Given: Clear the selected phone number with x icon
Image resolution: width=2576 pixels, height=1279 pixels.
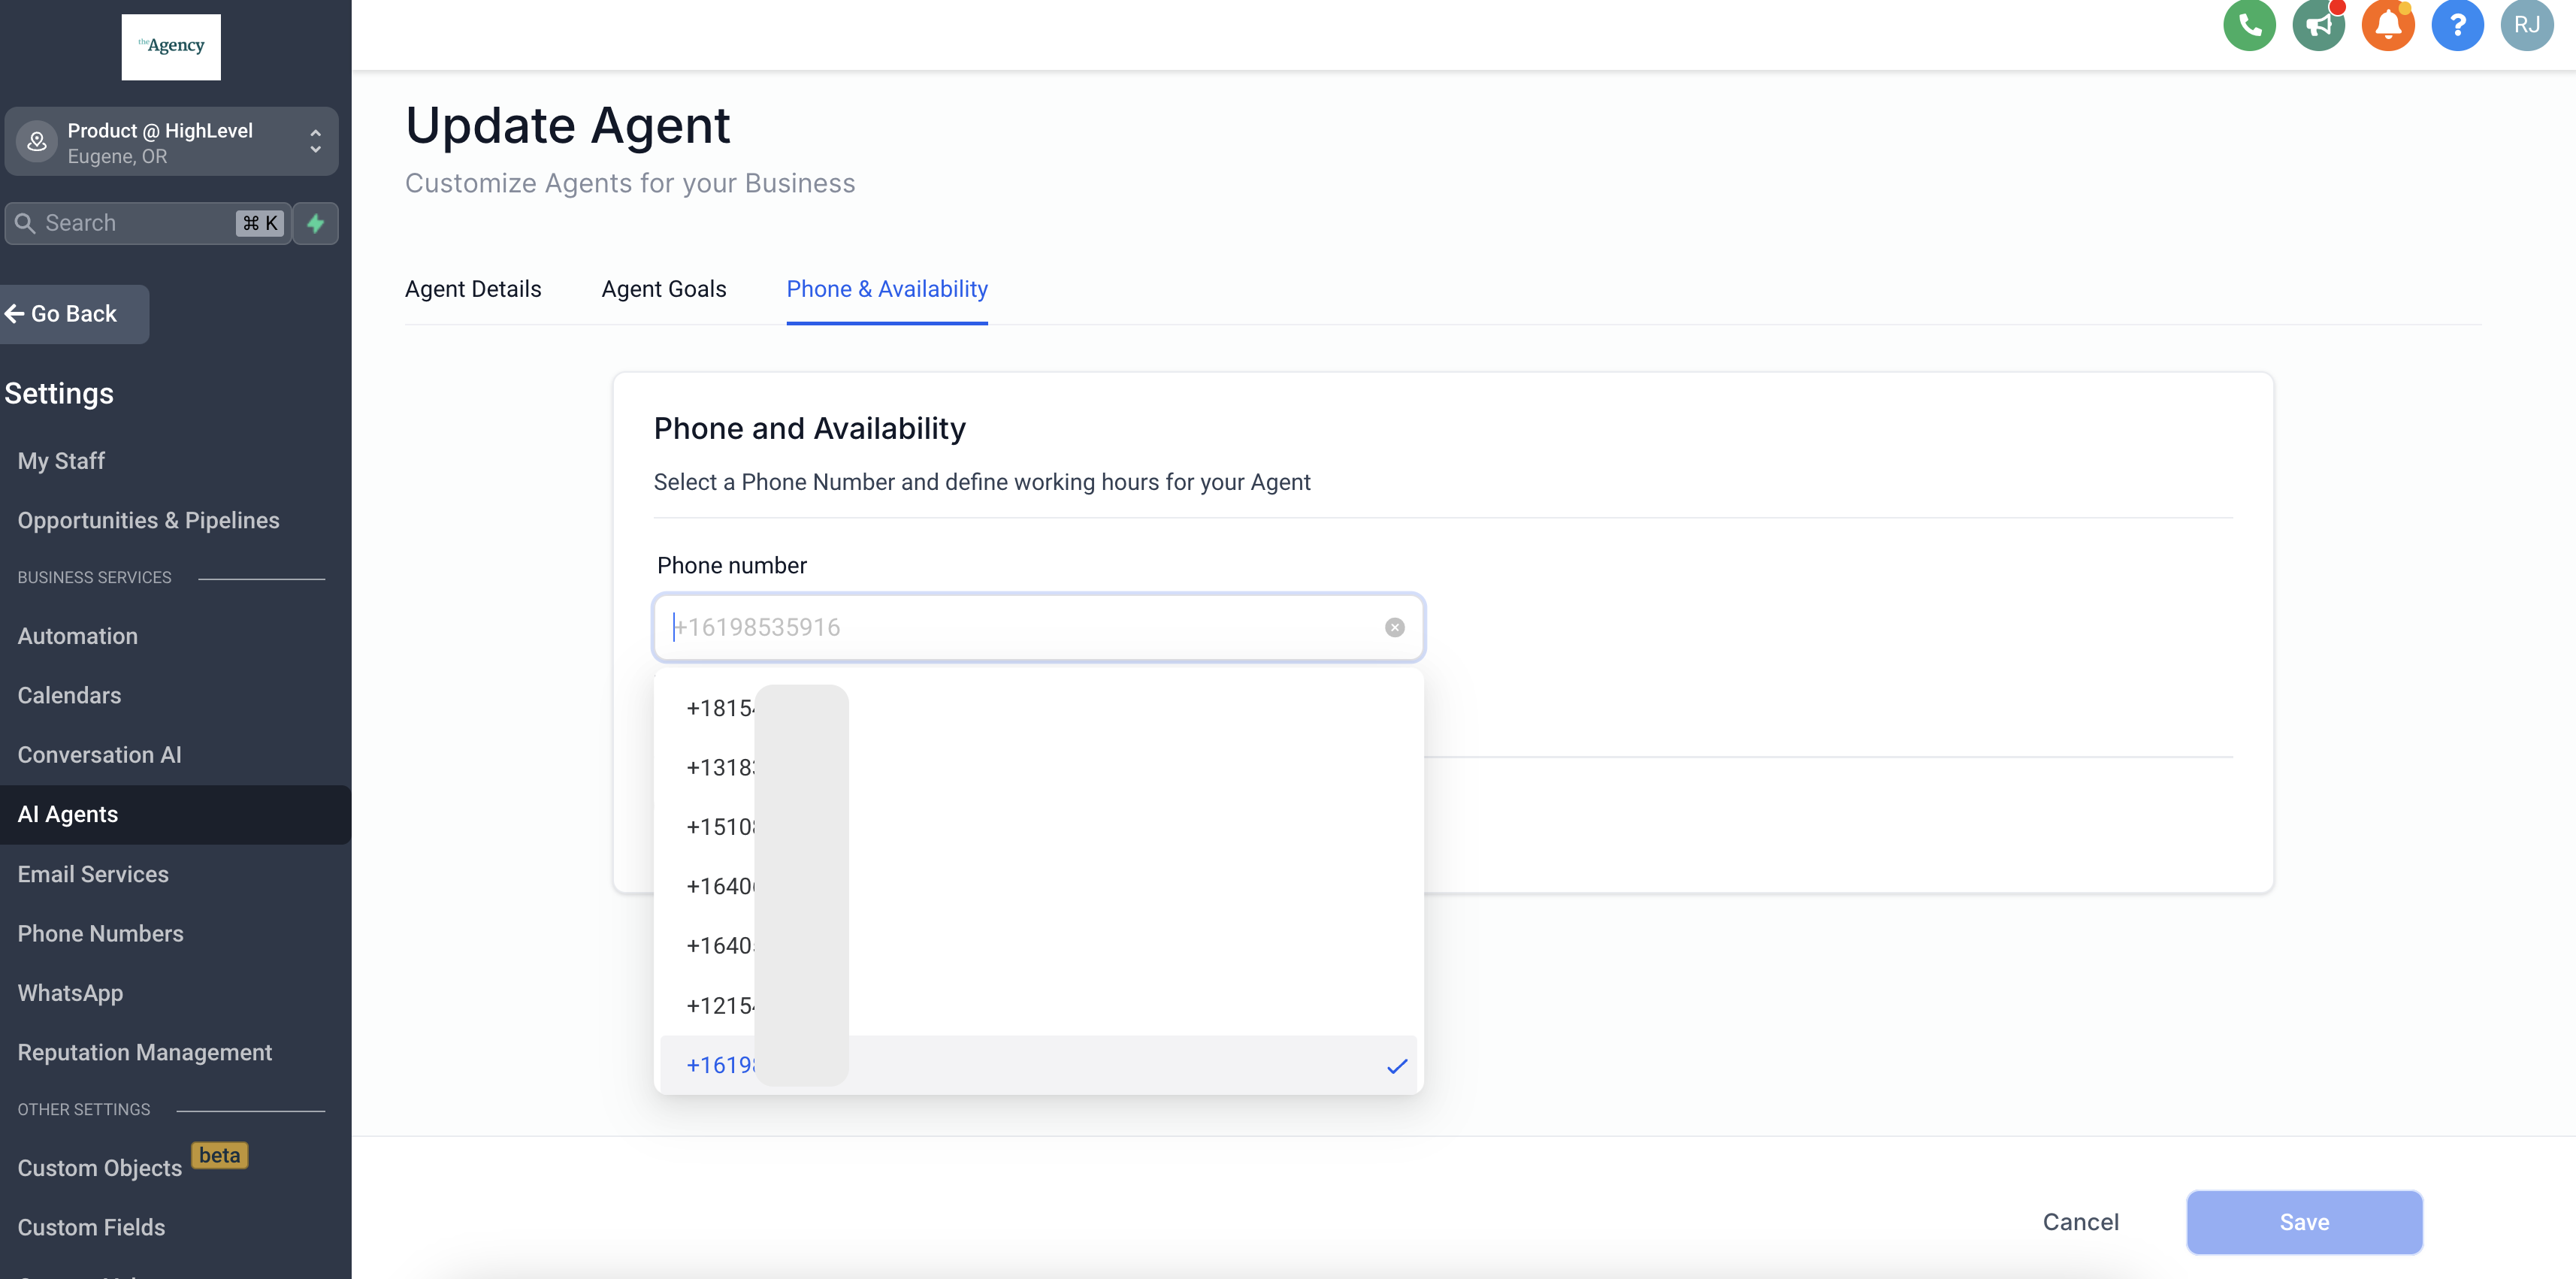Looking at the screenshot, I should (1394, 627).
